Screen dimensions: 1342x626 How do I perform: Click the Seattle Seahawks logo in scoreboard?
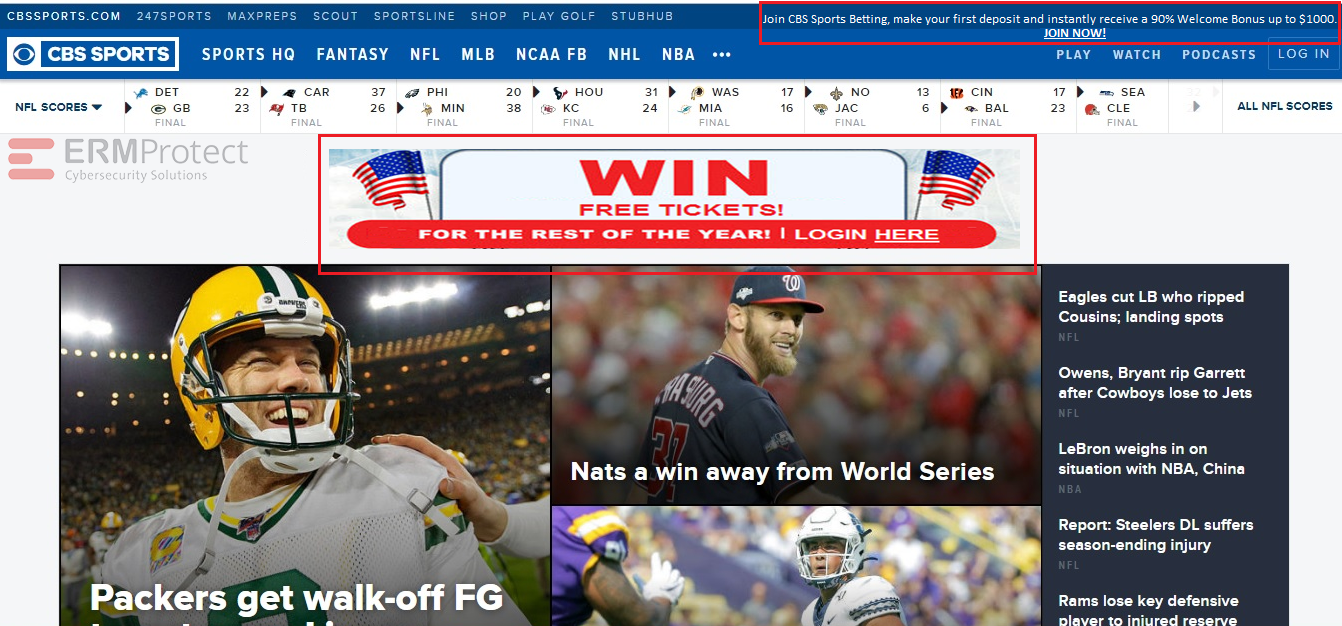pos(1107,92)
